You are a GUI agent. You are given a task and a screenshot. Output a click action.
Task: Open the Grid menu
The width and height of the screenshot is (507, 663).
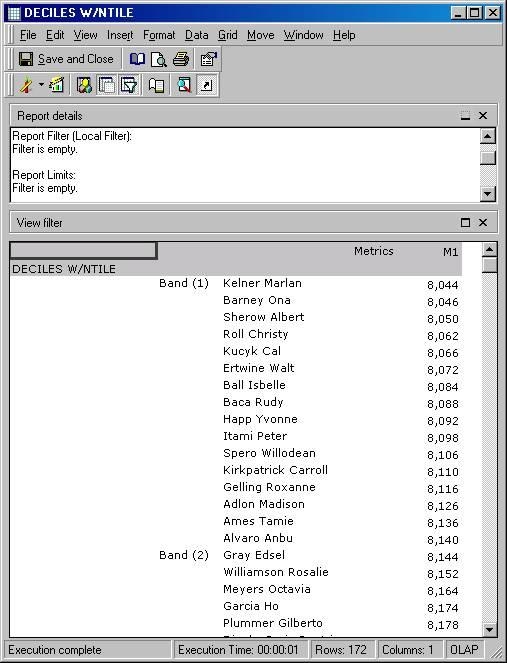coord(227,35)
